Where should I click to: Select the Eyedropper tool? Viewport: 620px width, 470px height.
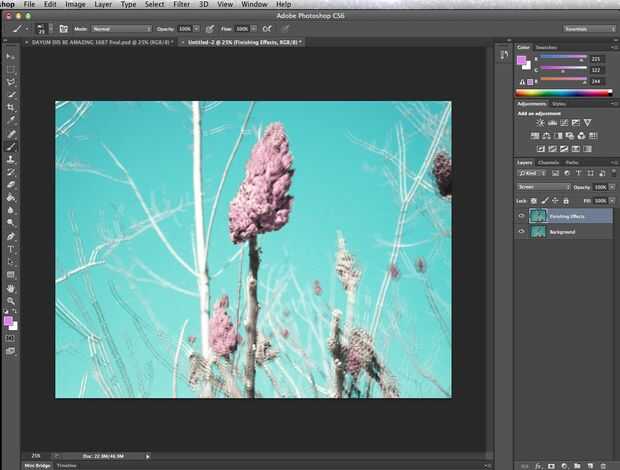coord(10,120)
